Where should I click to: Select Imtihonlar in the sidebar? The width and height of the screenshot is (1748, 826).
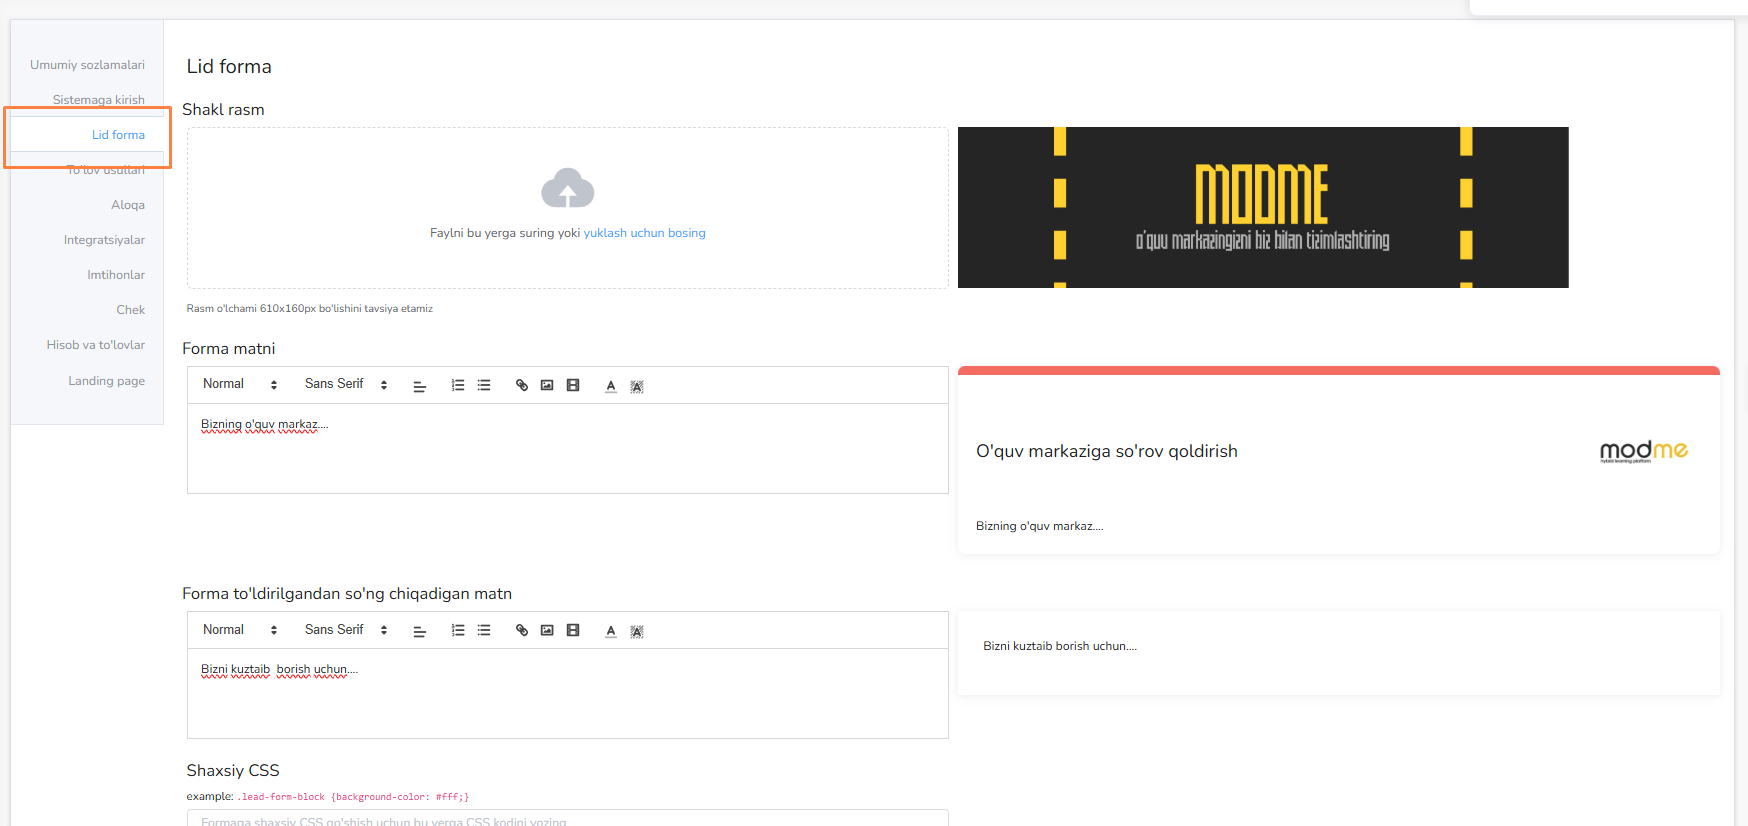point(115,275)
